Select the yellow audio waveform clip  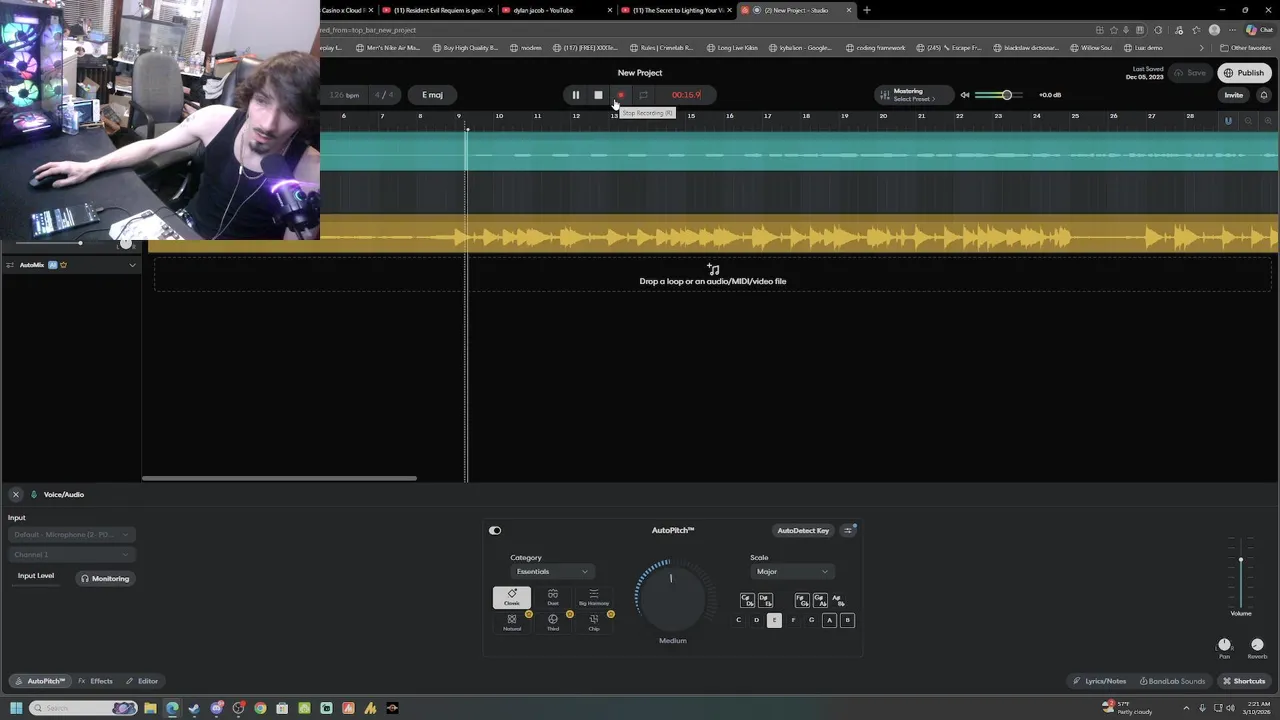point(798,232)
